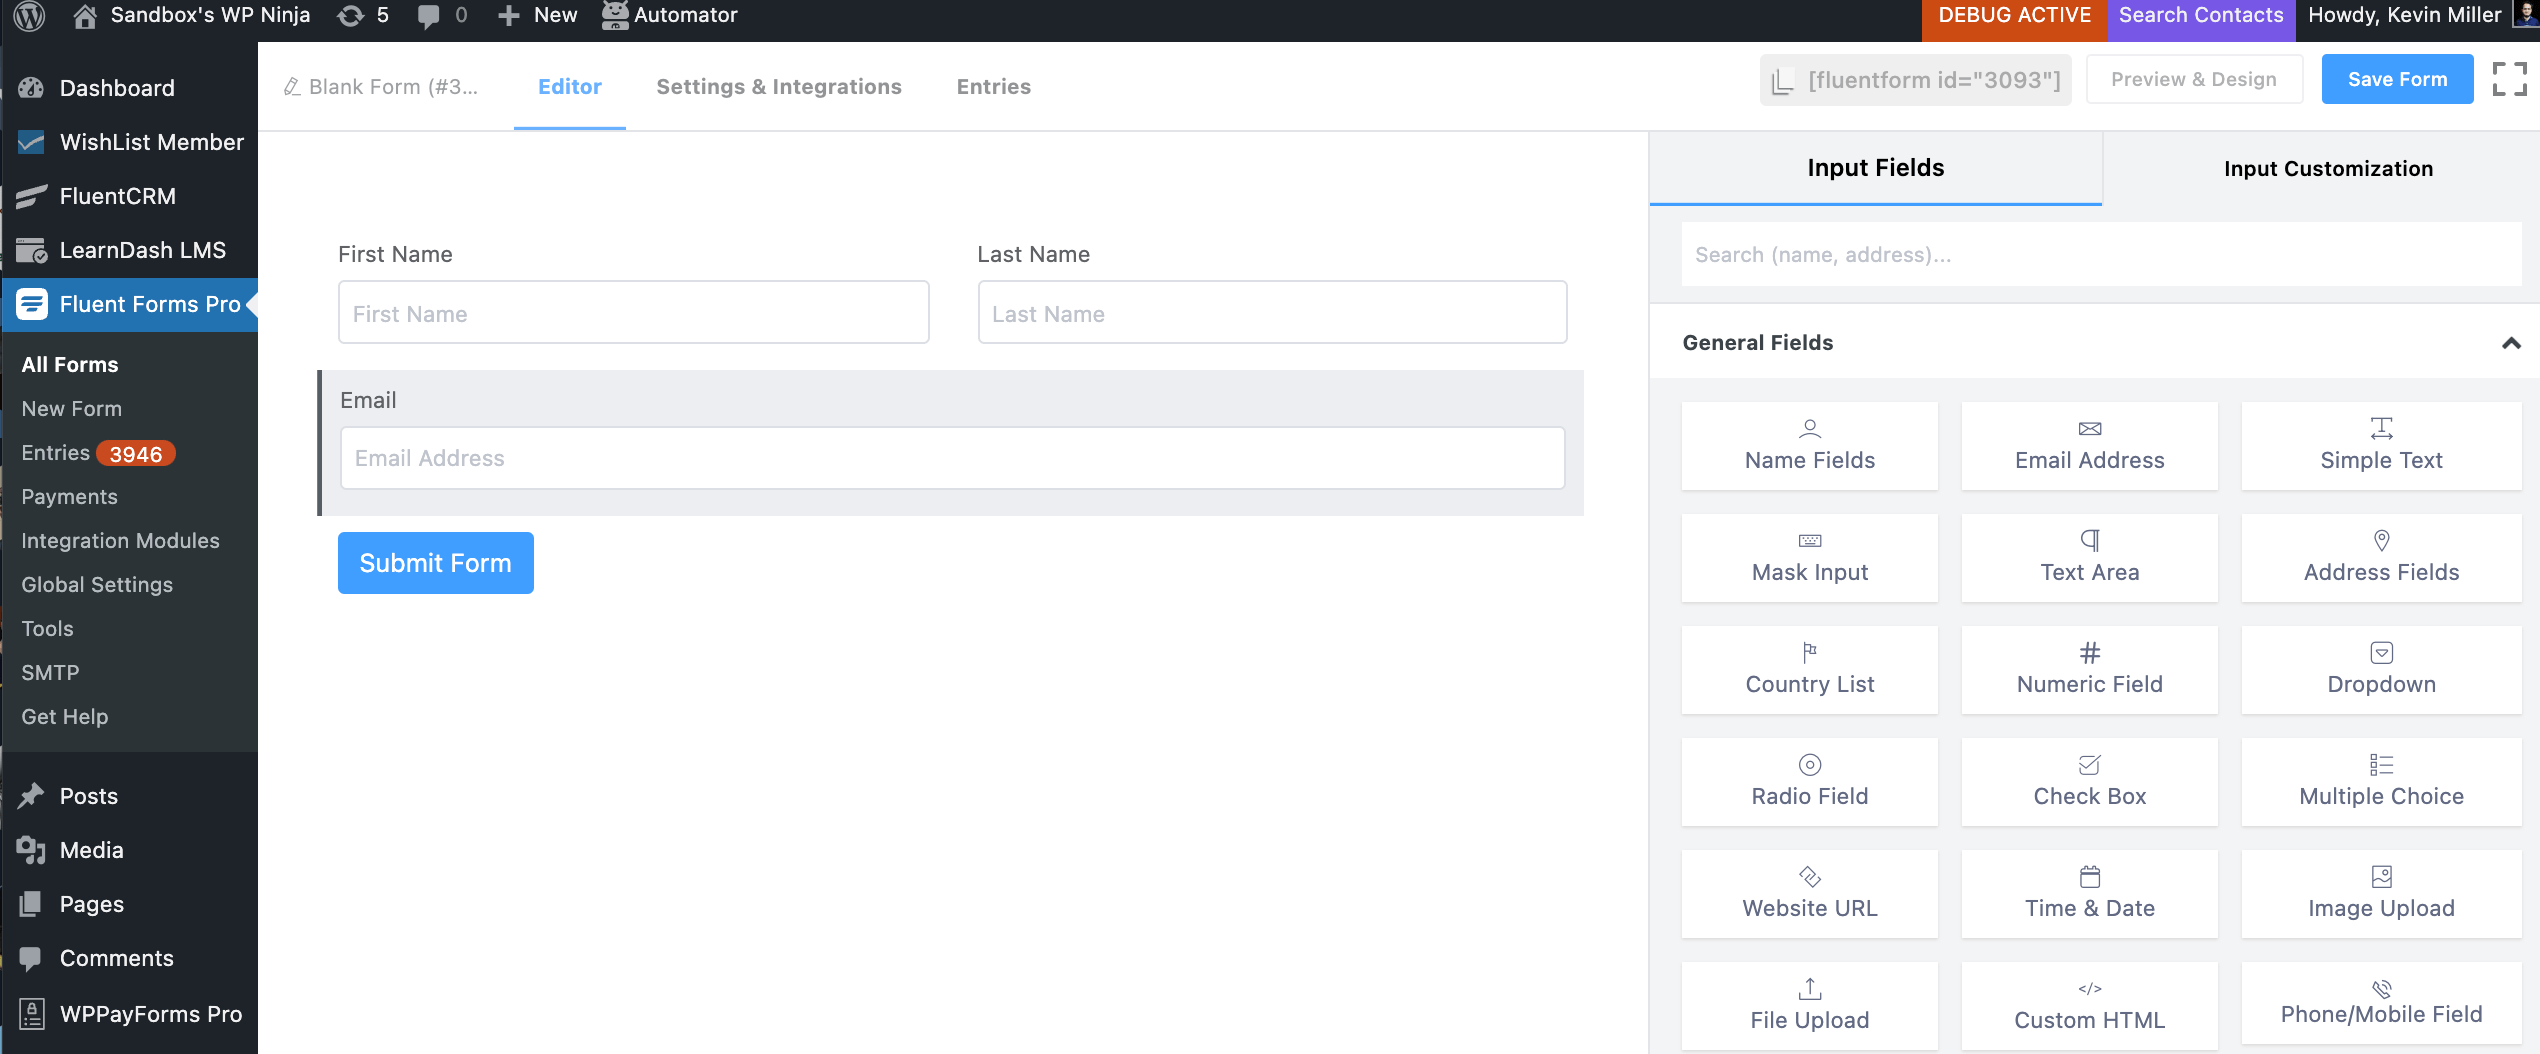Click the Submit Form button
The width and height of the screenshot is (2540, 1054).
[x=435, y=563]
